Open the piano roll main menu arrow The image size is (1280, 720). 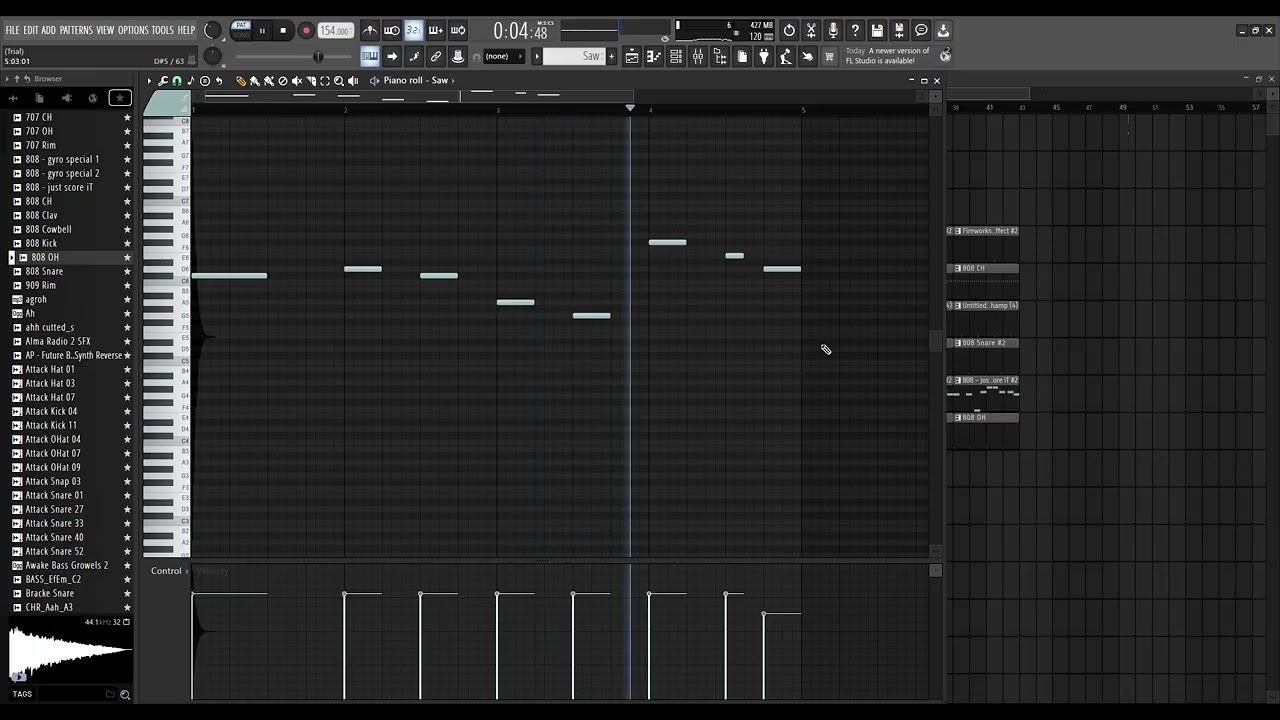(x=149, y=81)
